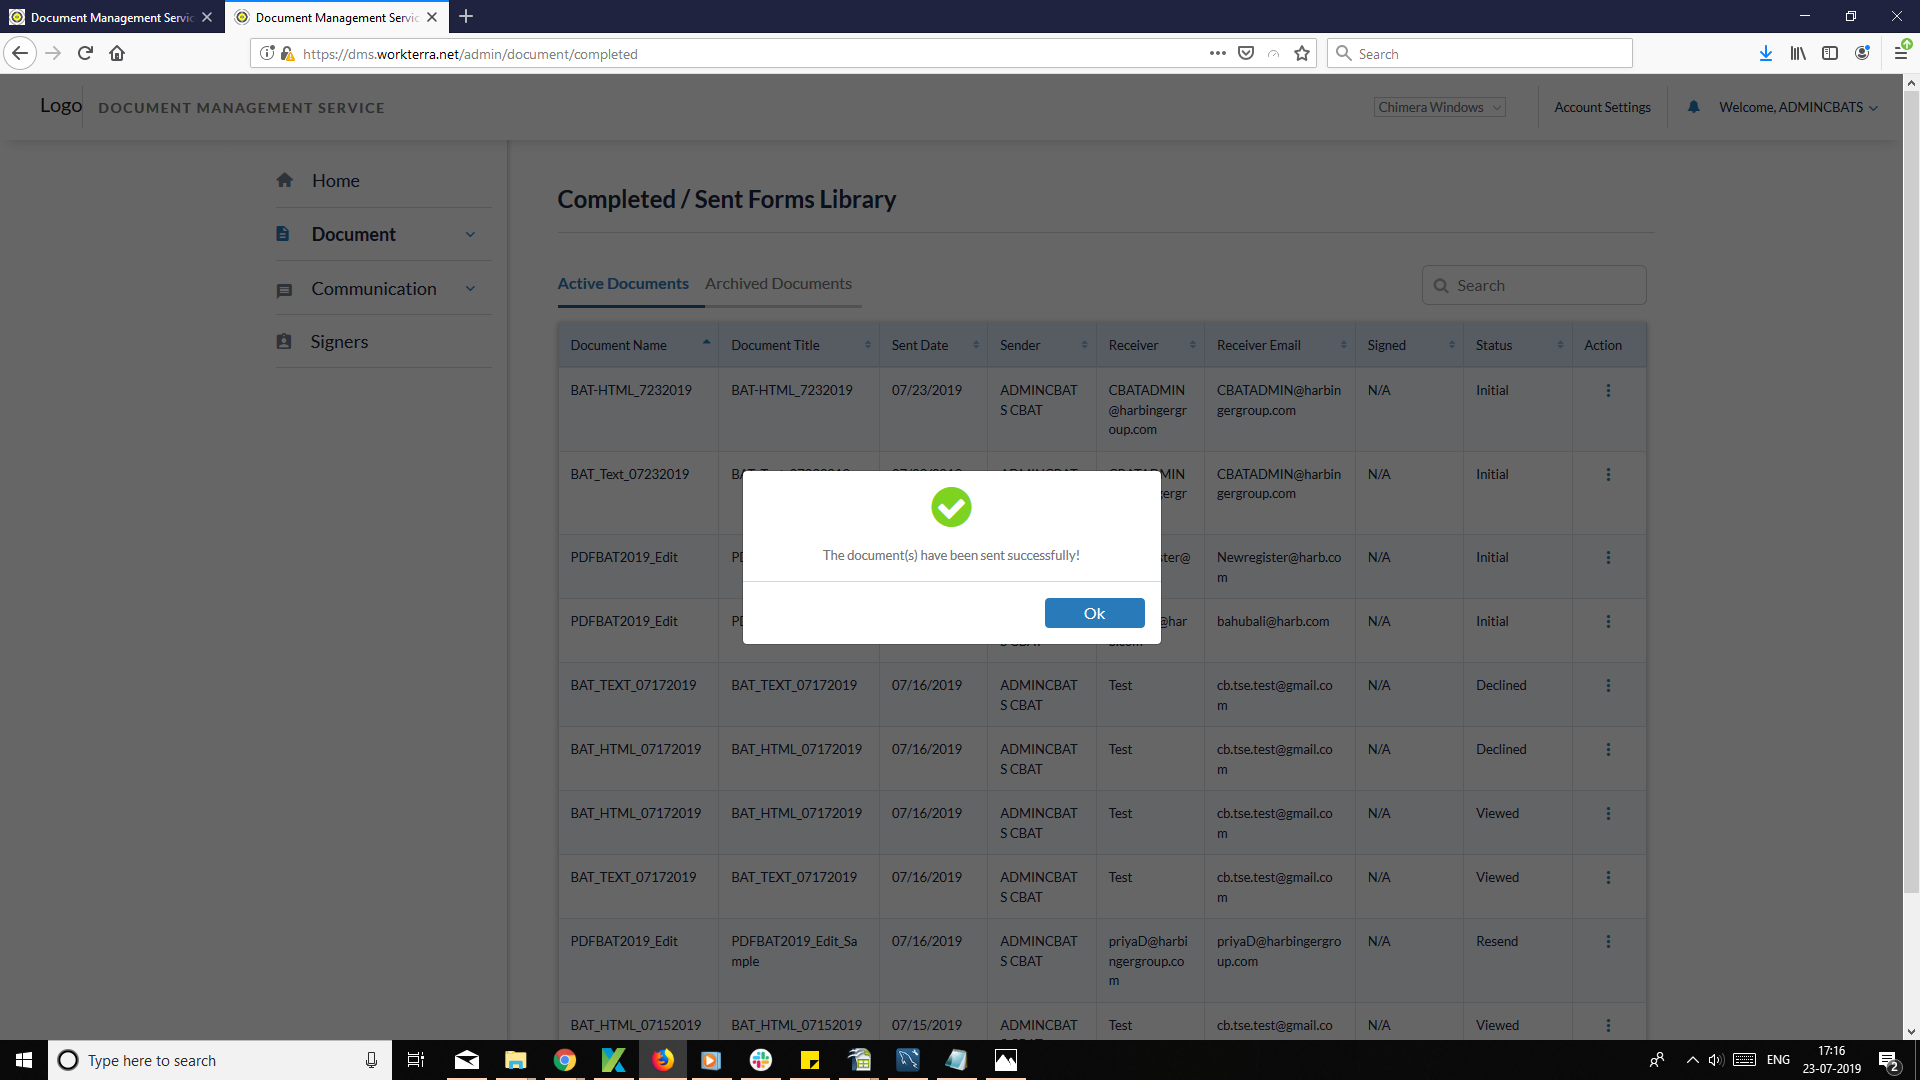Open Account Settings
Image resolution: width=1920 pixels, height=1080 pixels.
1602,107
